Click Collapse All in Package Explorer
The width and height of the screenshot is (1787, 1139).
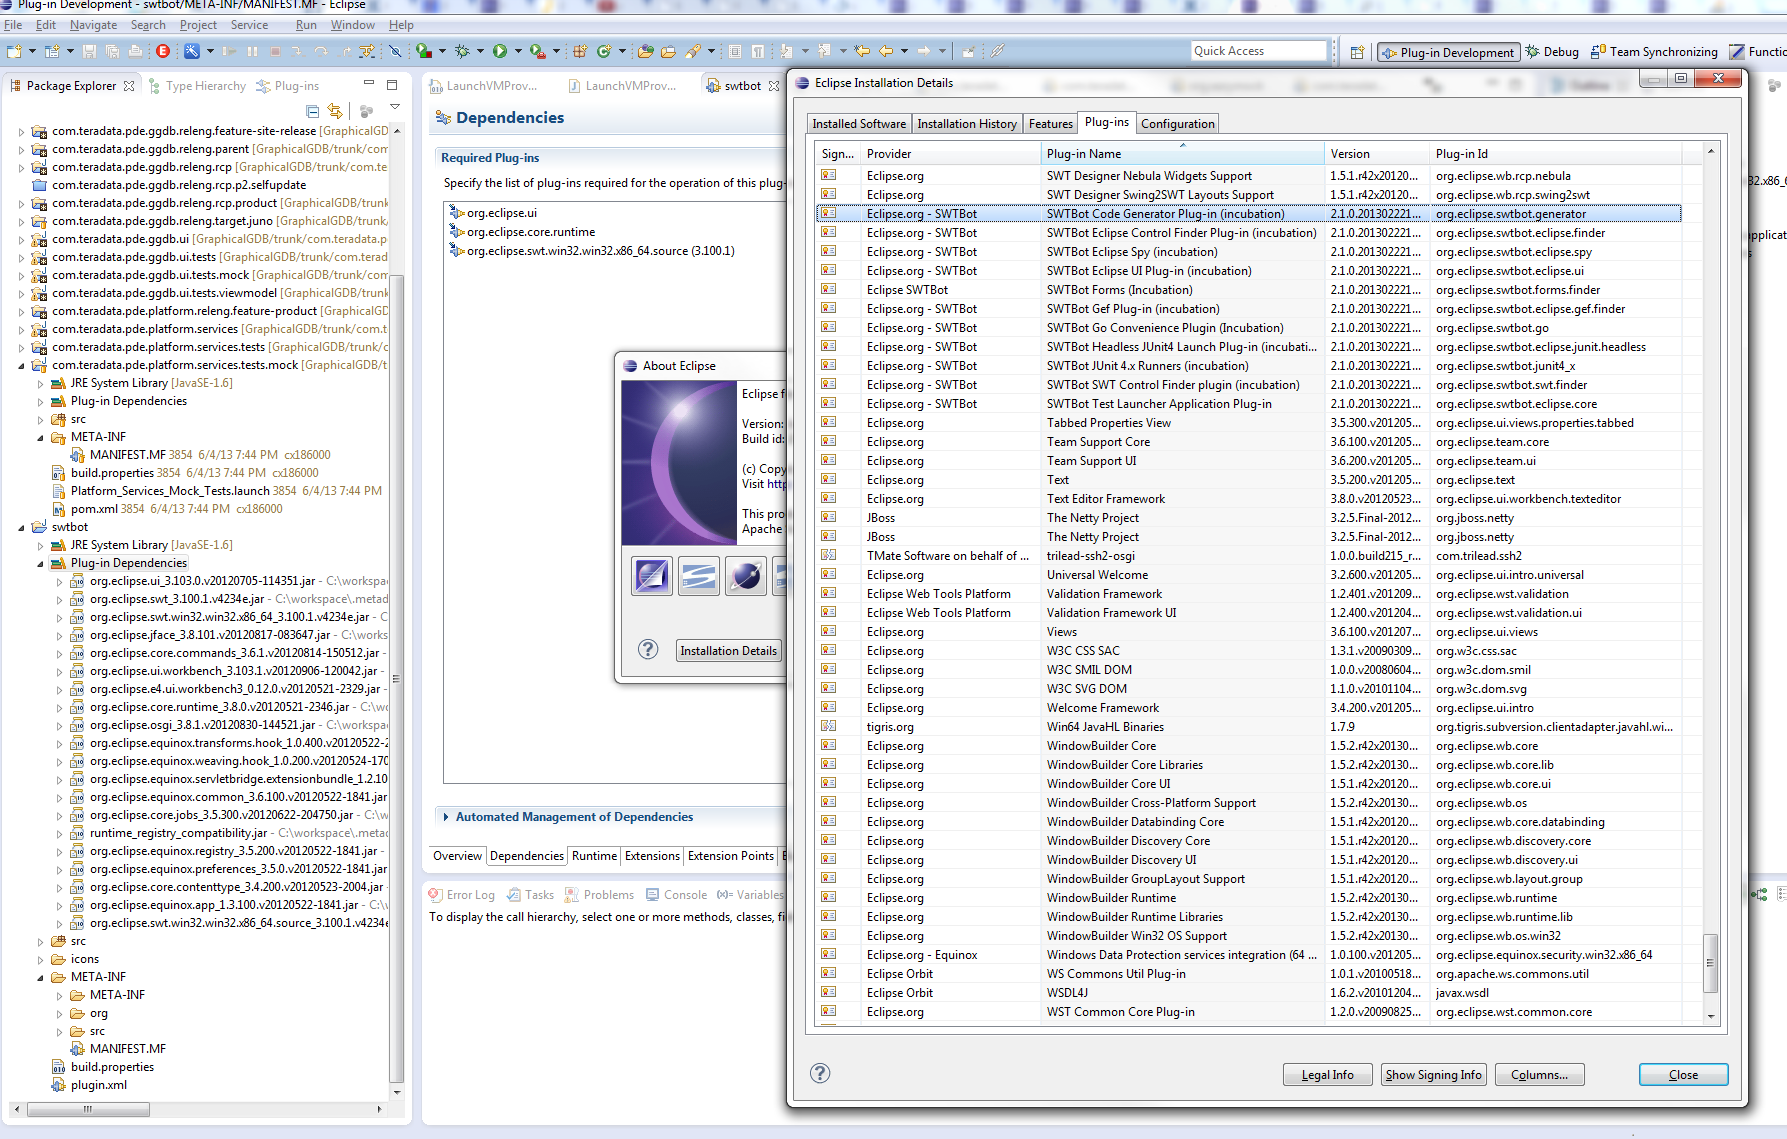[312, 111]
